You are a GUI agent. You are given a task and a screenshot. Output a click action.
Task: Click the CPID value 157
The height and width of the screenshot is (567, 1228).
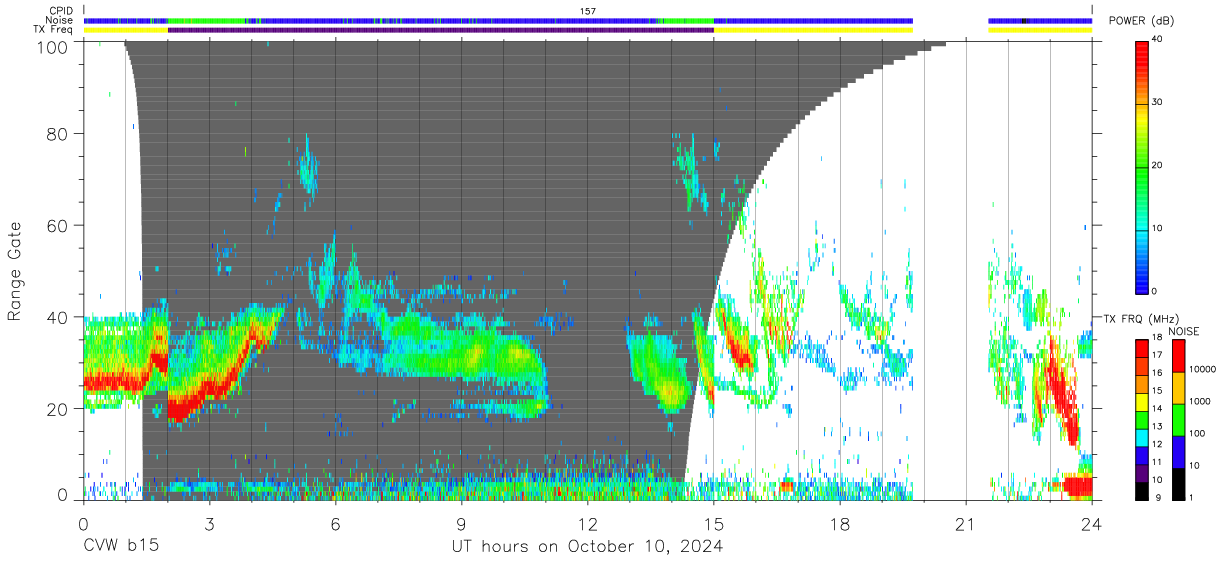[588, 11]
